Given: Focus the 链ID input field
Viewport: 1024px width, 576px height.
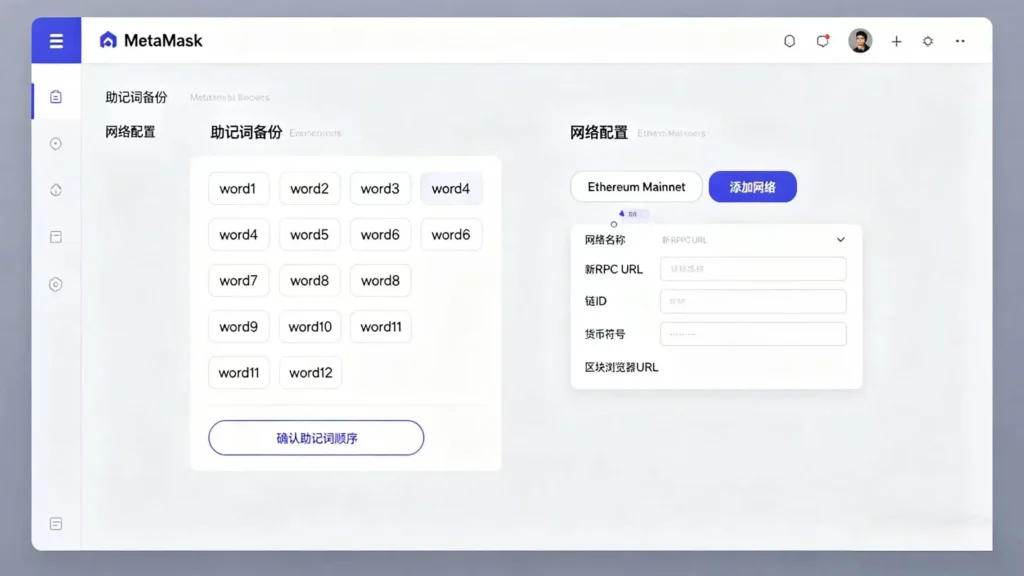Looking at the screenshot, I should tap(753, 301).
